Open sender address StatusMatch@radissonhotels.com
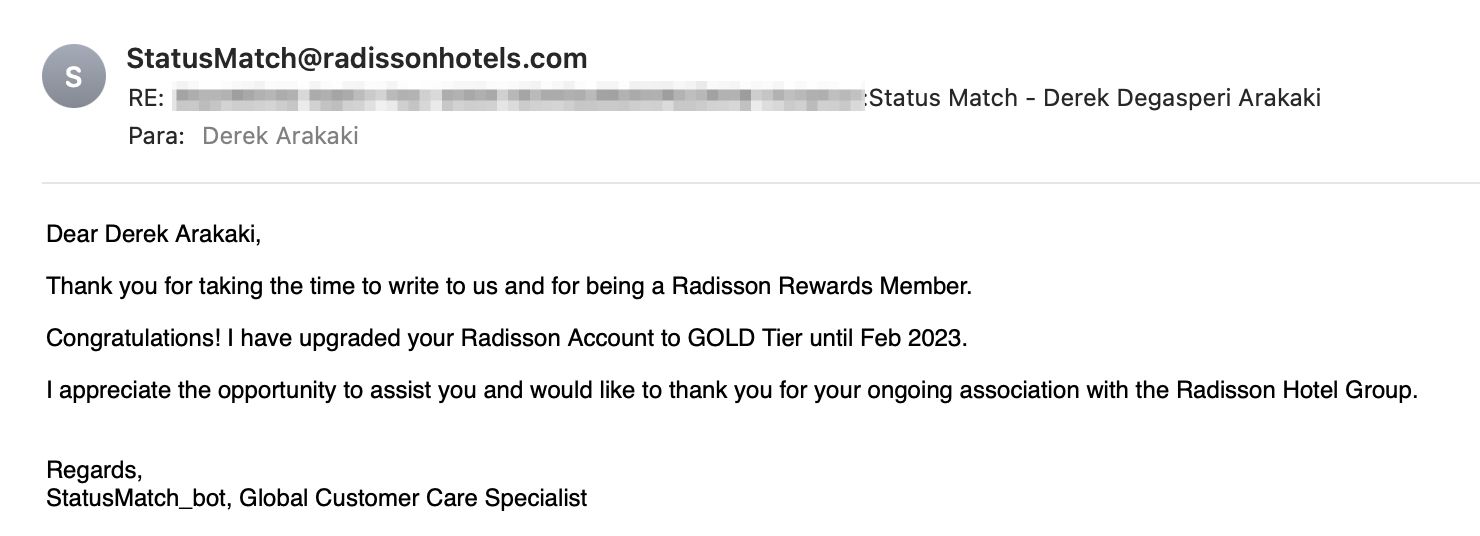This screenshot has width=1480, height=536. [357, 59]
